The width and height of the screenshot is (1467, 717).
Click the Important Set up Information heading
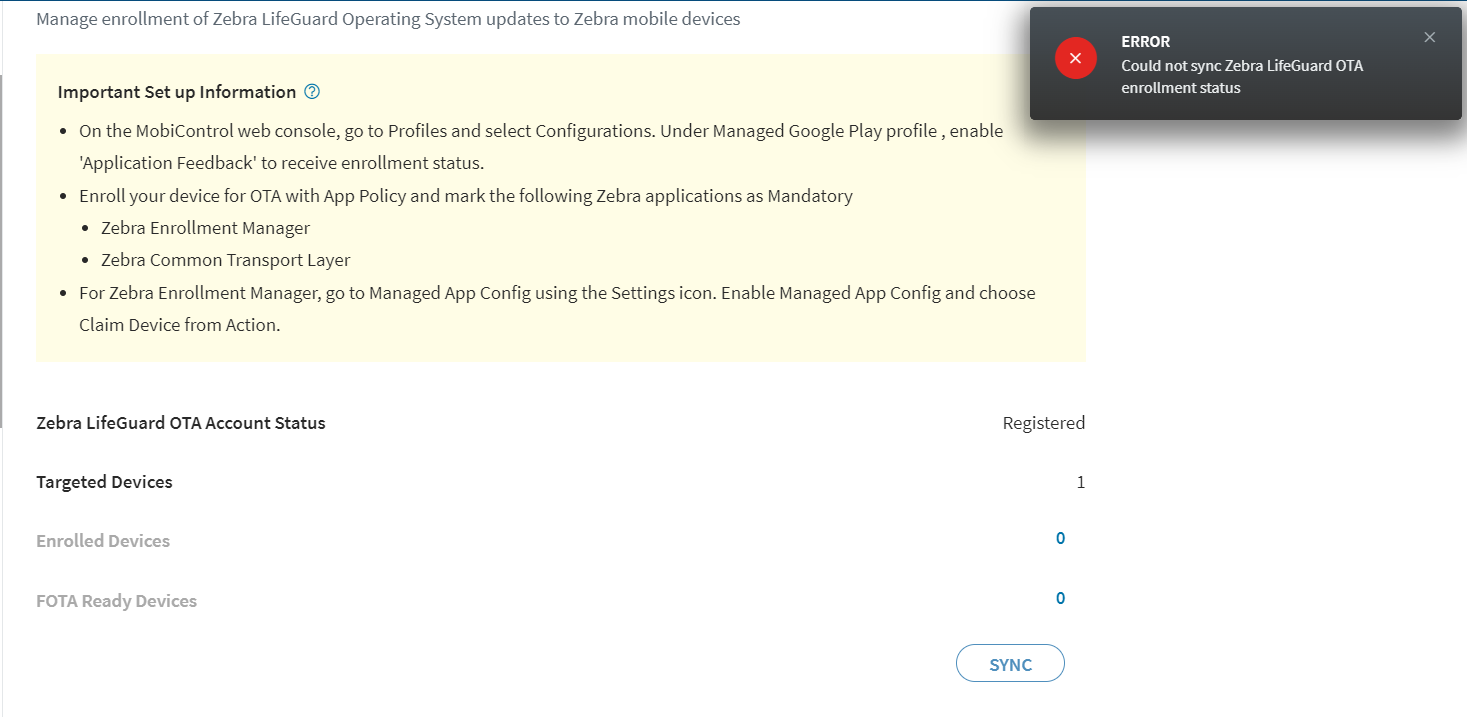coord(177,92)
